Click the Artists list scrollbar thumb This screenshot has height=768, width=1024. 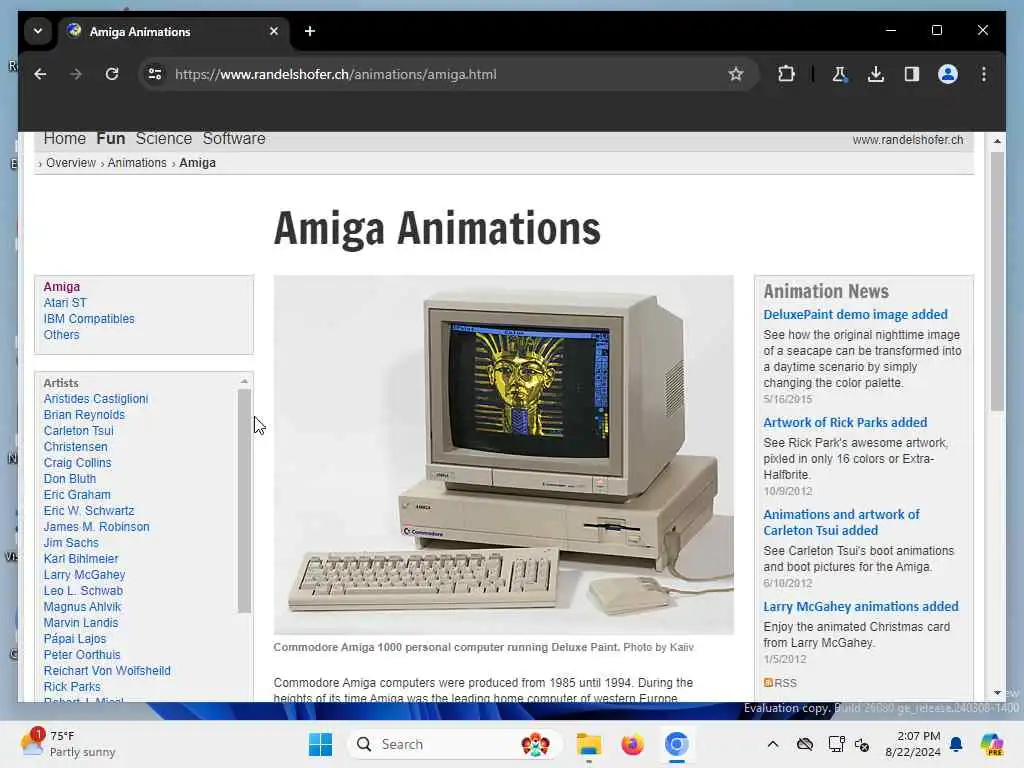tap(244, 501)
